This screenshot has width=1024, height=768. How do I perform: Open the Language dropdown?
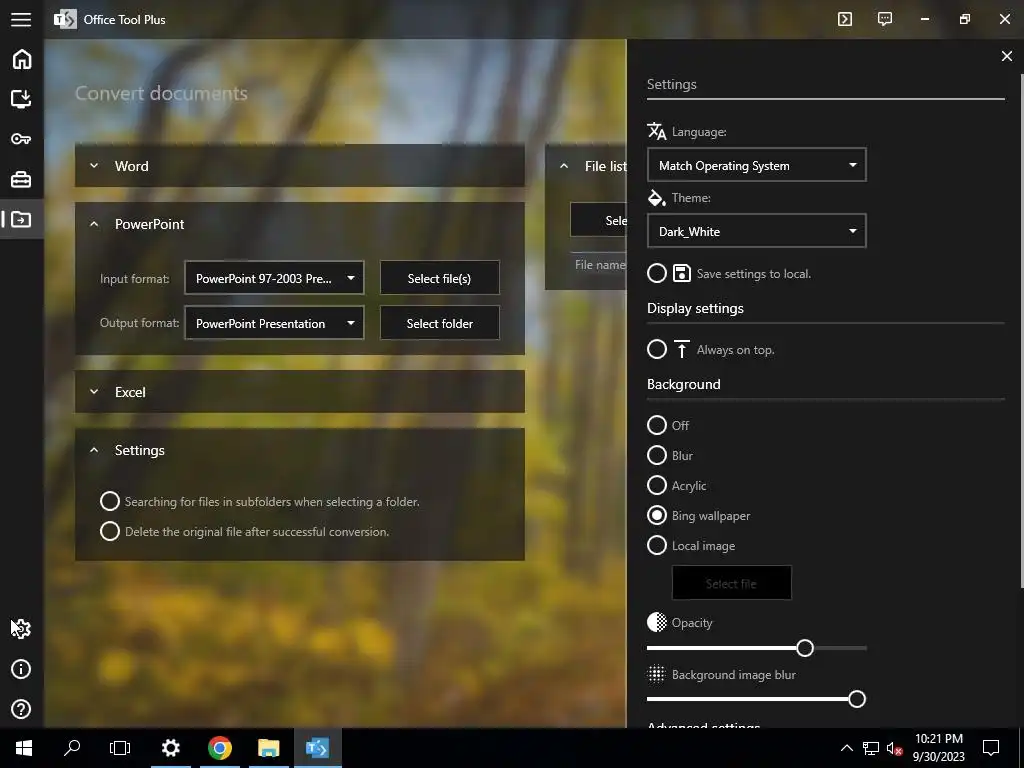(x=756, y=165)
